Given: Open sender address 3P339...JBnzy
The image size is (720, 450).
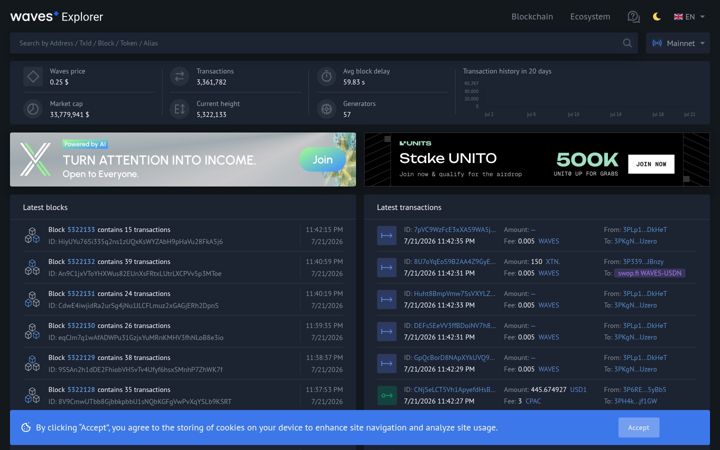Looking at the screenshot, I should point(643,262).
